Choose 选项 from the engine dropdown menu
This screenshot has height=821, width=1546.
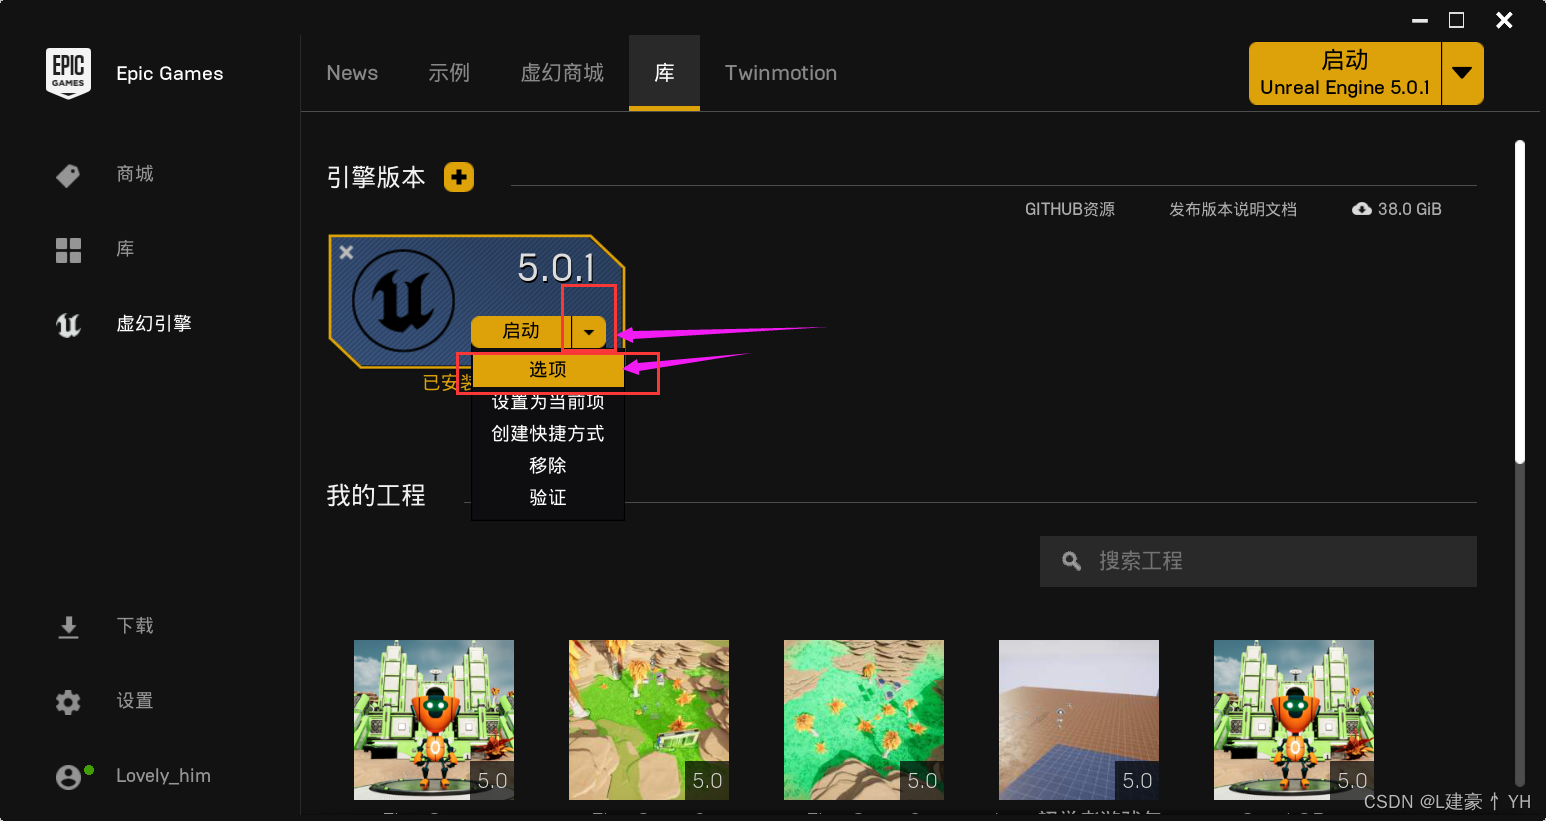(x=548, y=369)
